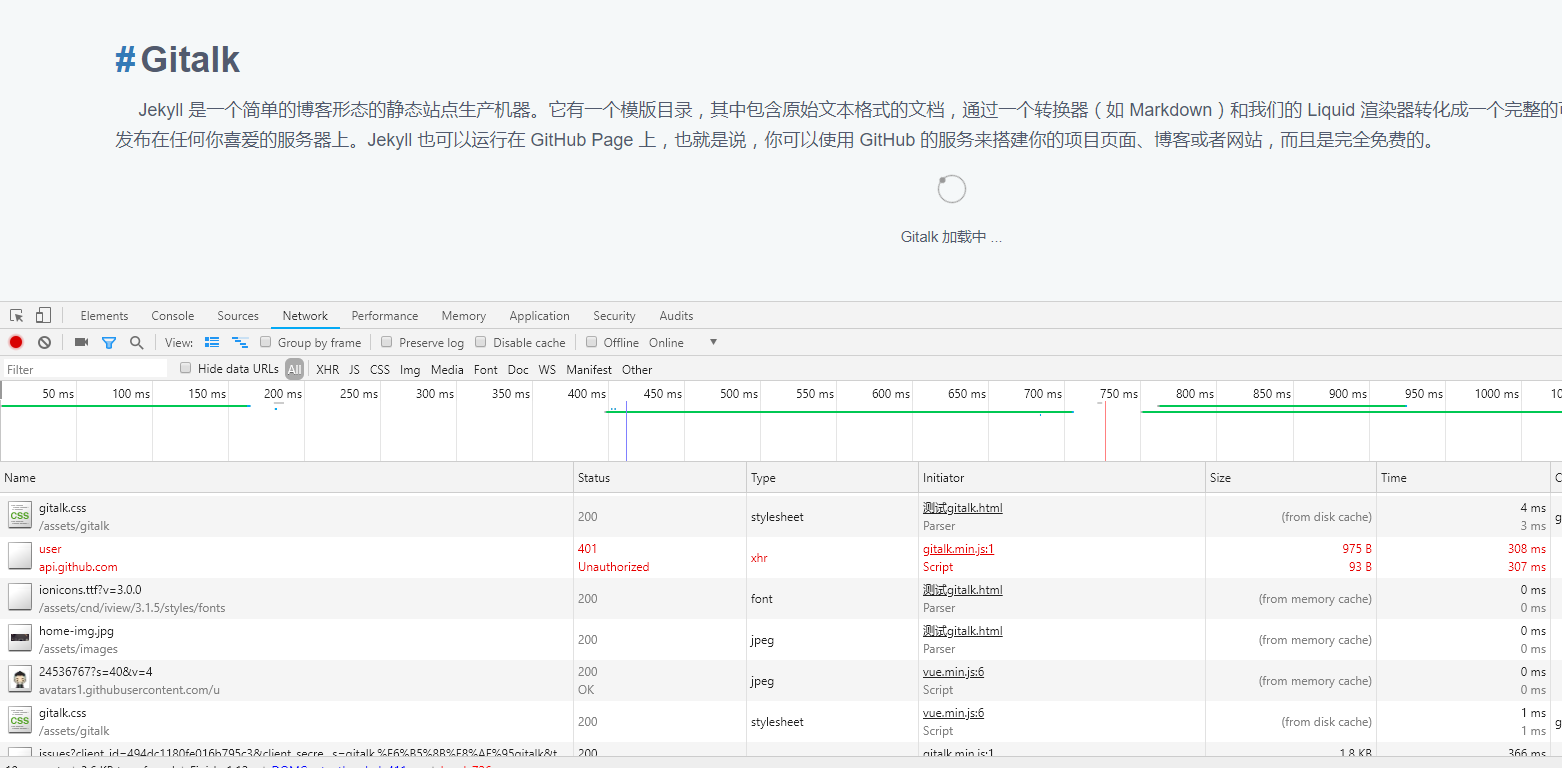The height and width of the screenshot is (768, 1562).
Task: Enable the Preserve log checkbox
Action: (x=387, y=342)
